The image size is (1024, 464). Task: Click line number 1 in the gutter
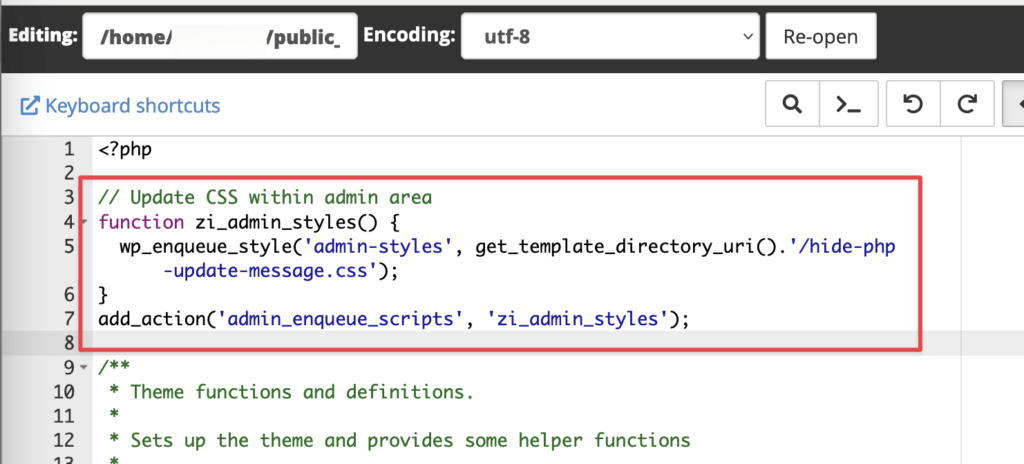(68, 150)
